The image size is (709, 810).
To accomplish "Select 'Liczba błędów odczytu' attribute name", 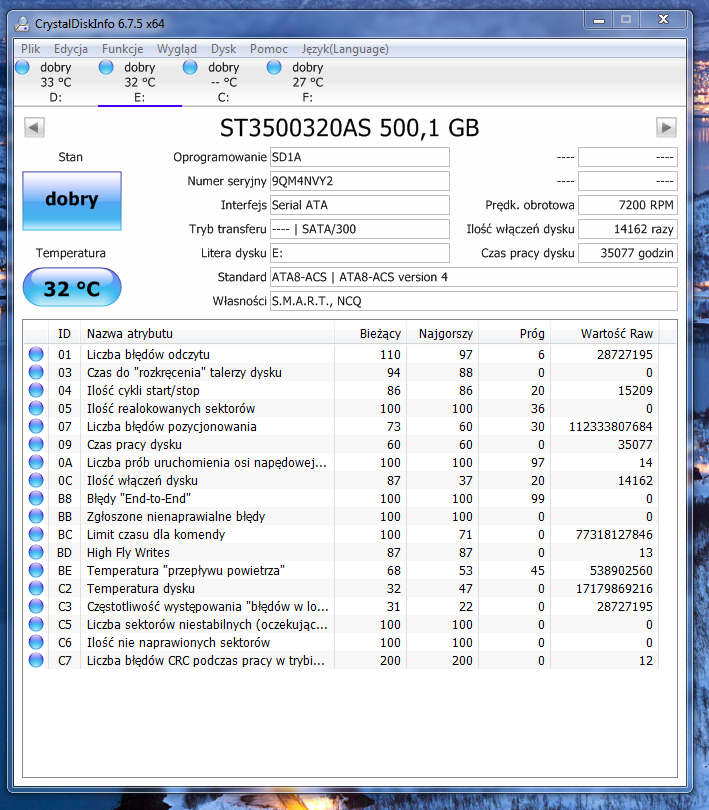I will 148,354.
